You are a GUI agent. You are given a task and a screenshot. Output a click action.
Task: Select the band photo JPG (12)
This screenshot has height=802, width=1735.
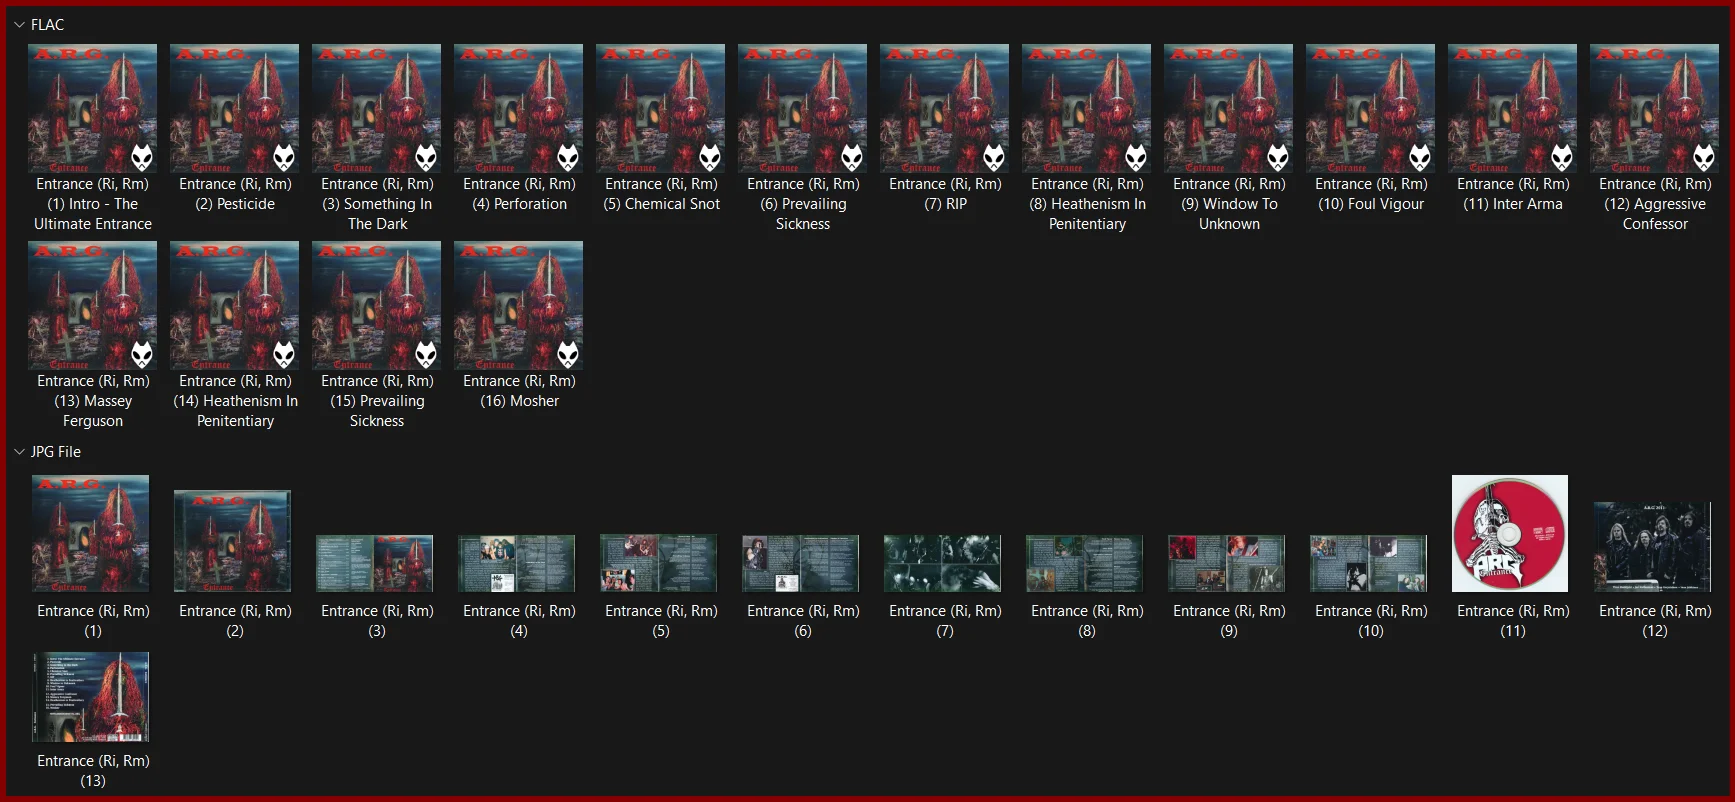[1653, 547]
